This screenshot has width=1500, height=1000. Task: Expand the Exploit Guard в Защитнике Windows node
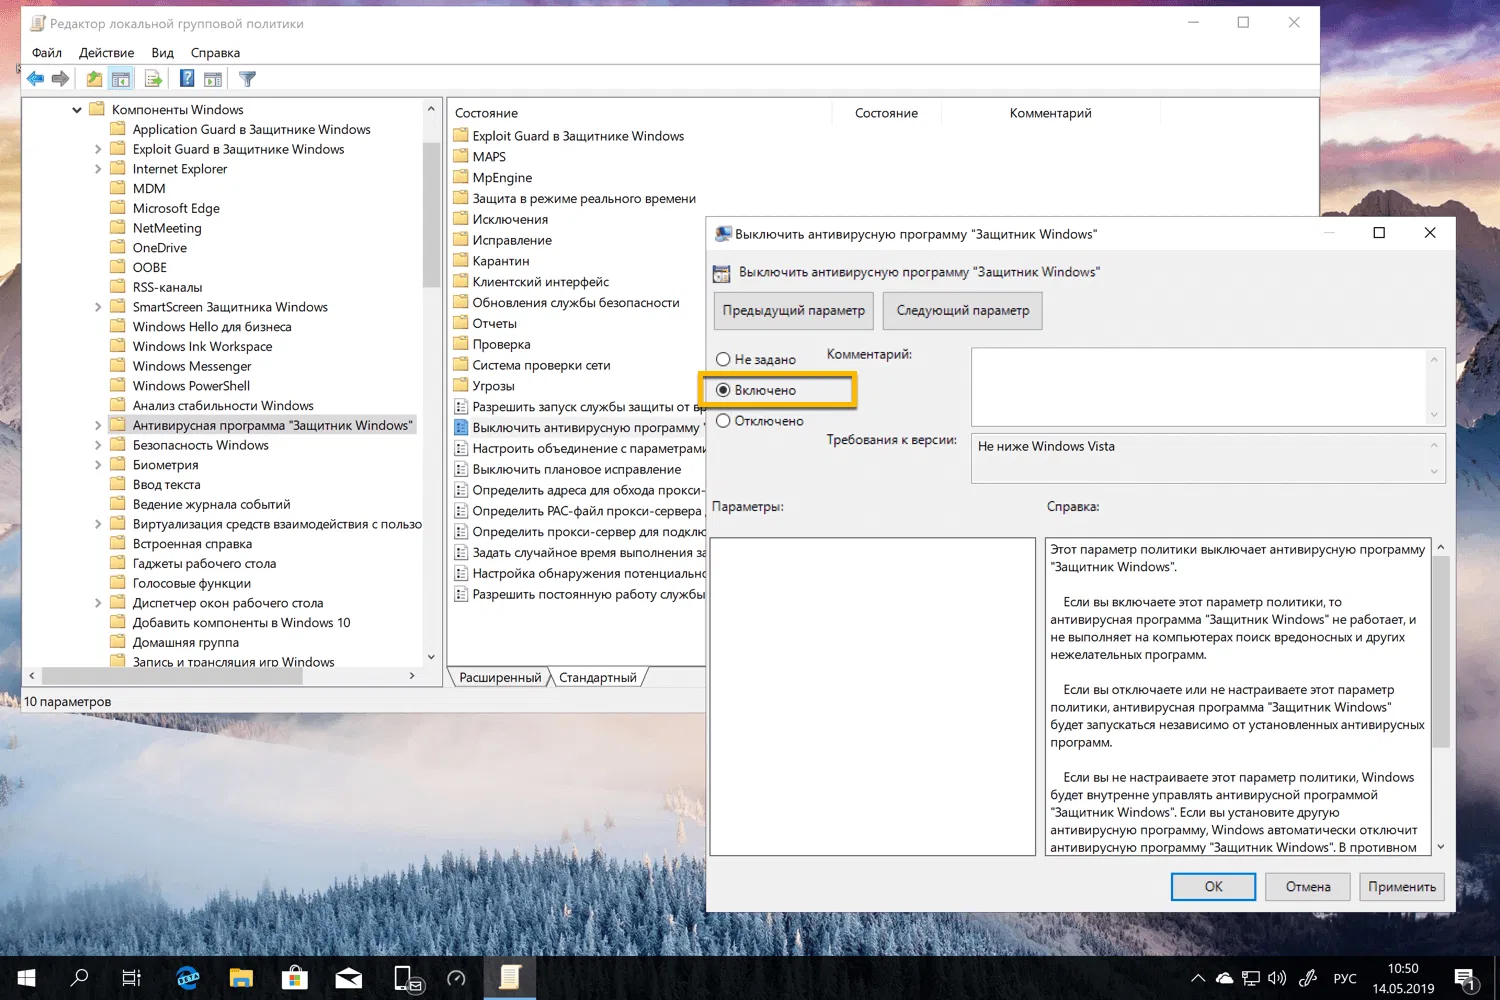click(x=97, y=149)
